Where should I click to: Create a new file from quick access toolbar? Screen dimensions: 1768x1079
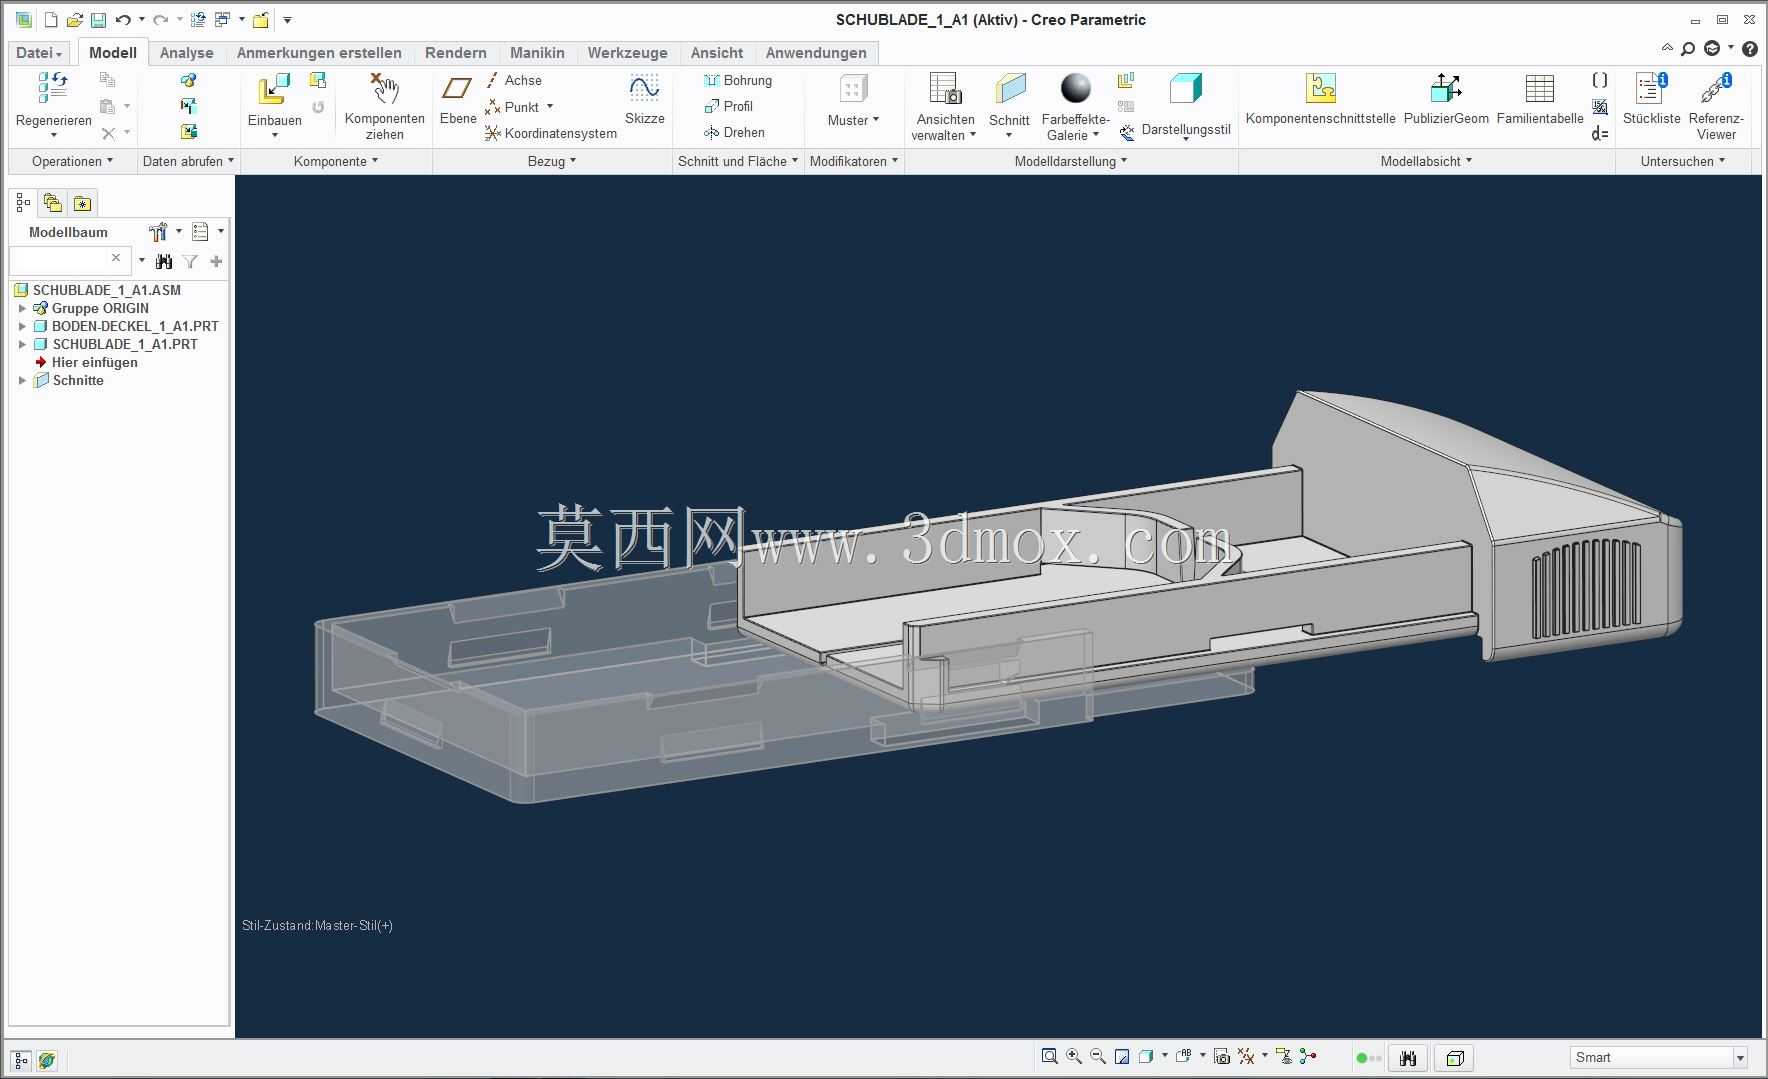(x=51, y=20)
